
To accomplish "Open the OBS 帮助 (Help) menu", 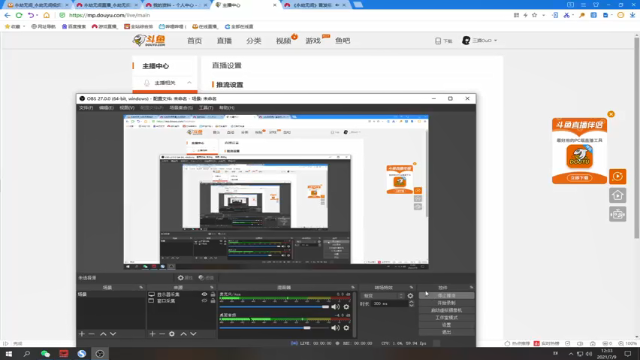I will point(227,108).
